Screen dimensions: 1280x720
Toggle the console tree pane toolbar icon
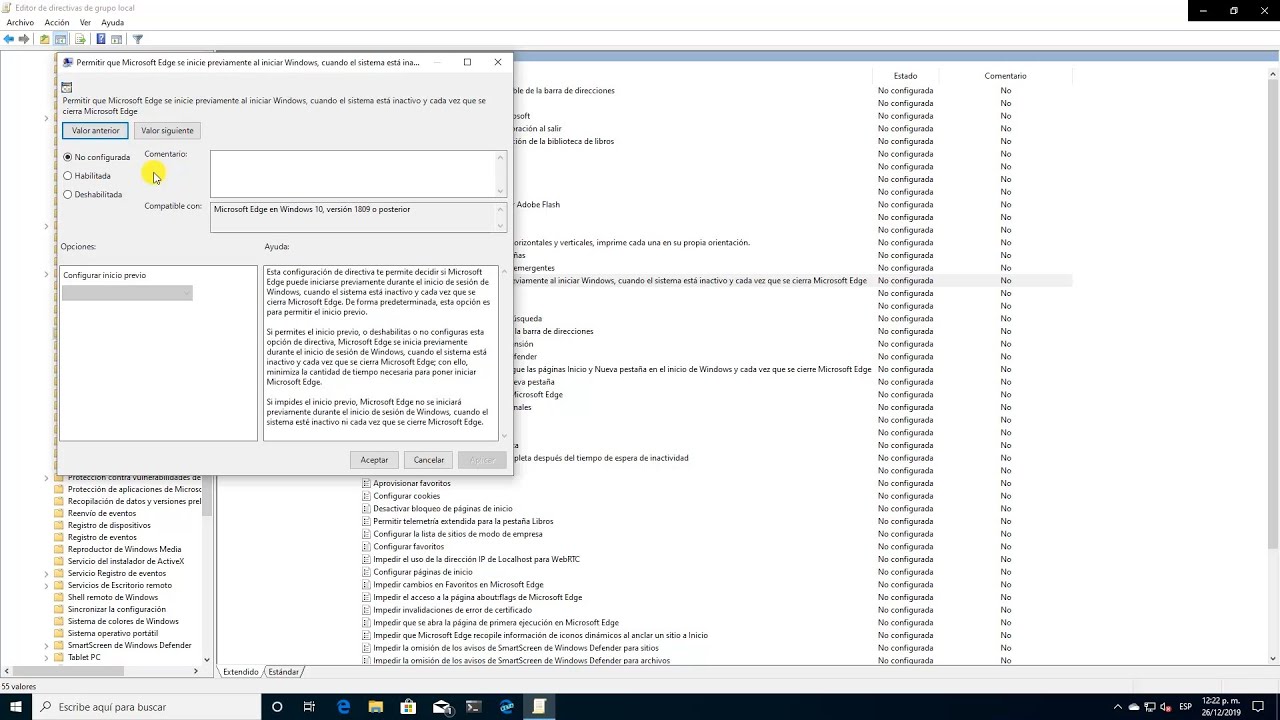tap(61, 39)
